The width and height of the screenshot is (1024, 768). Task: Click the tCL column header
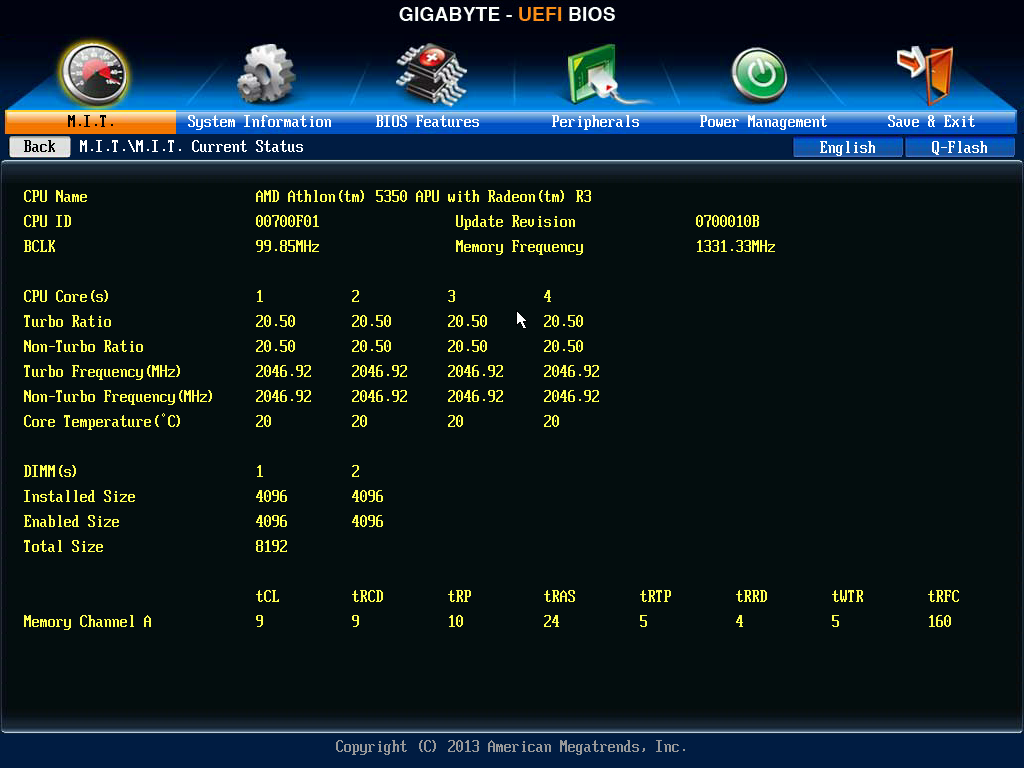[267, 596]
